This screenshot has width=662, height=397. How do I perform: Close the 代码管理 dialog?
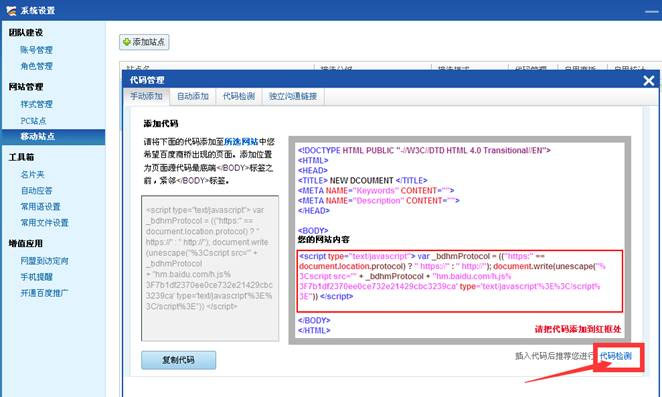648,81
